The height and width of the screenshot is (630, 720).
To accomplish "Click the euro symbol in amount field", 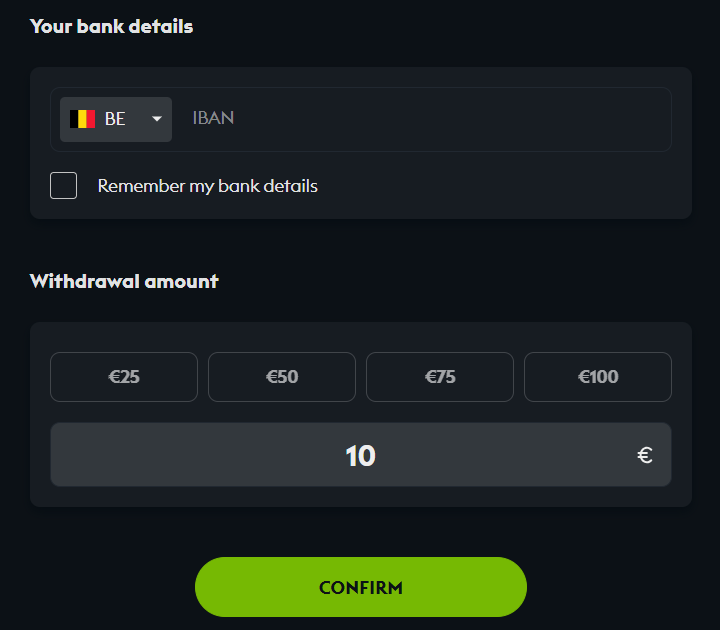I will pos(645,456).
